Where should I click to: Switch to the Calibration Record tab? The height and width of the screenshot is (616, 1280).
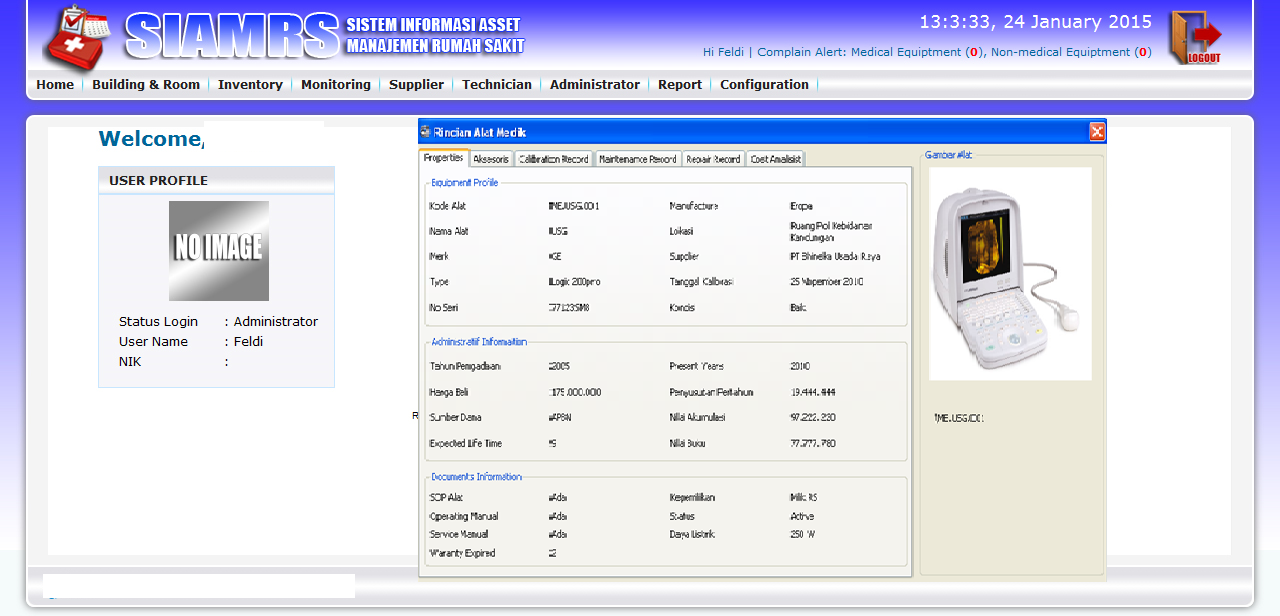coord(554,159)
